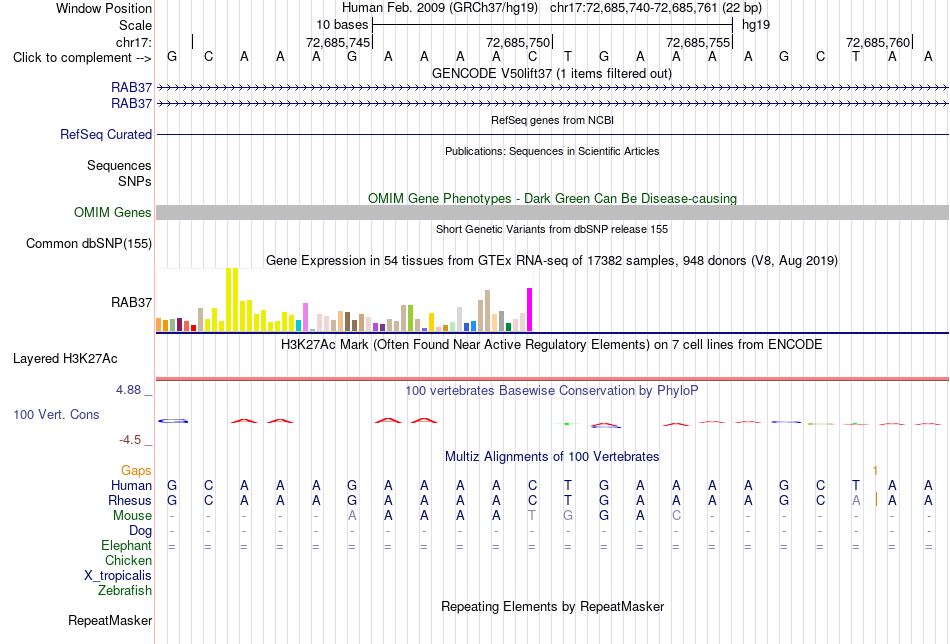The image size is (950, 644).
Task: Select the Mouse species label
Action: (x=132, y=516)
